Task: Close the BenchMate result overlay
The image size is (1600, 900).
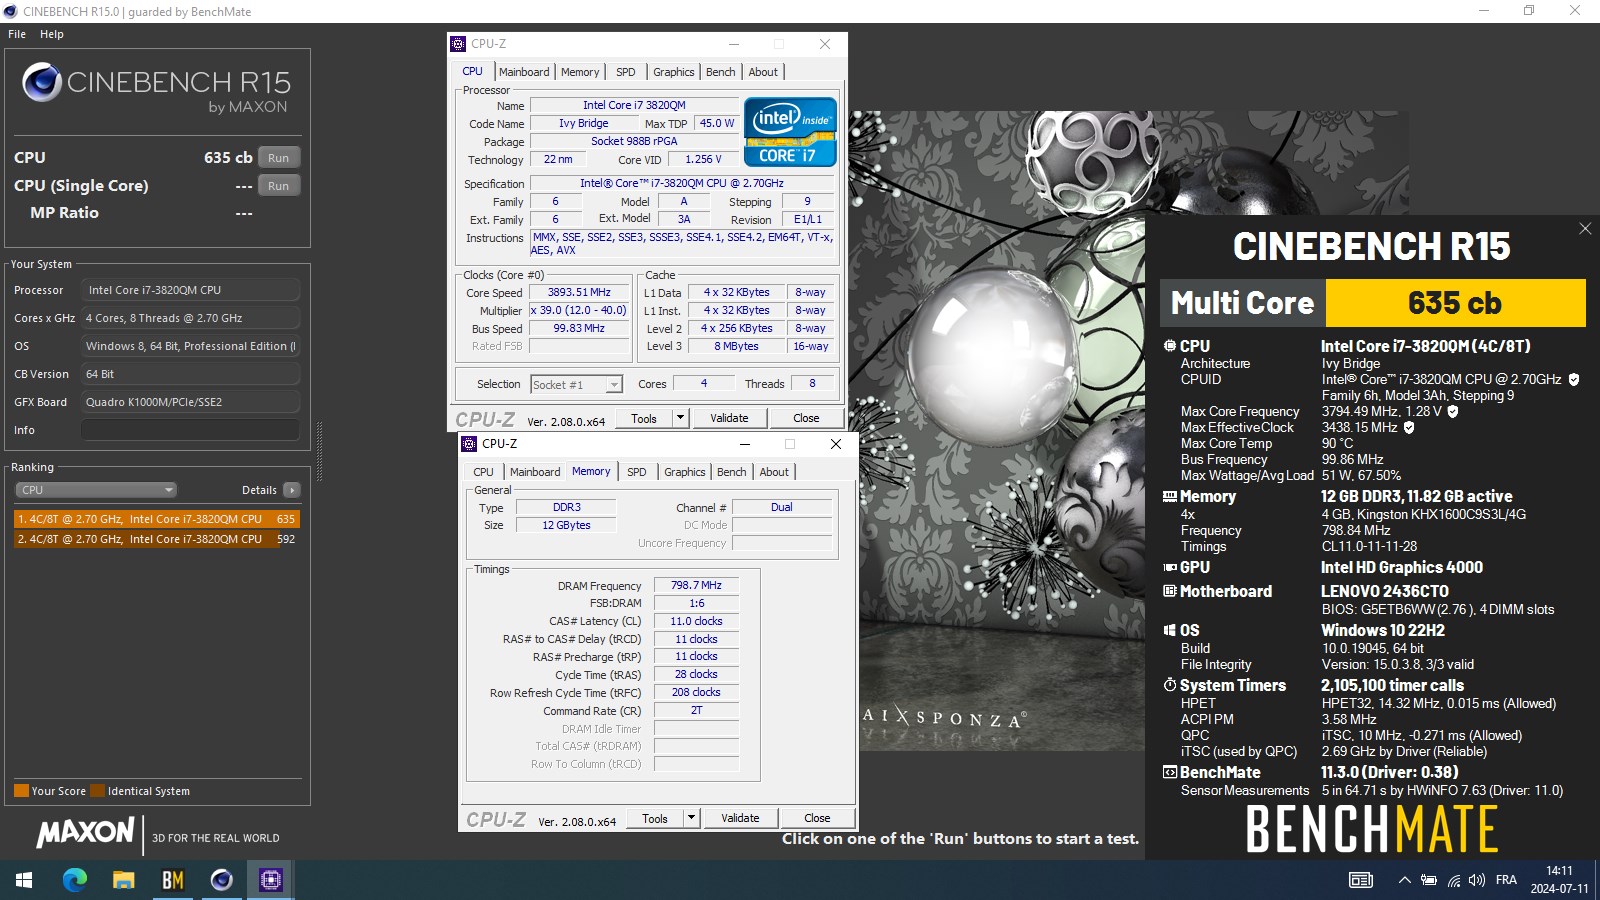Action: (1585, 229)
